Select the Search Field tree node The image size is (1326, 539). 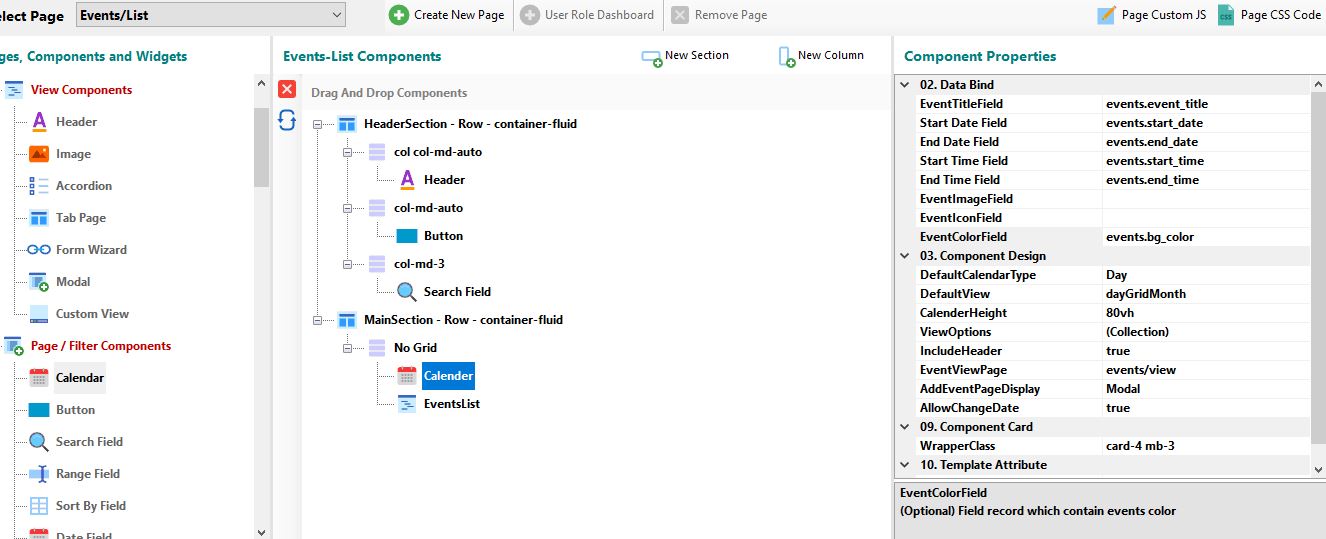(x=456, y=292)
